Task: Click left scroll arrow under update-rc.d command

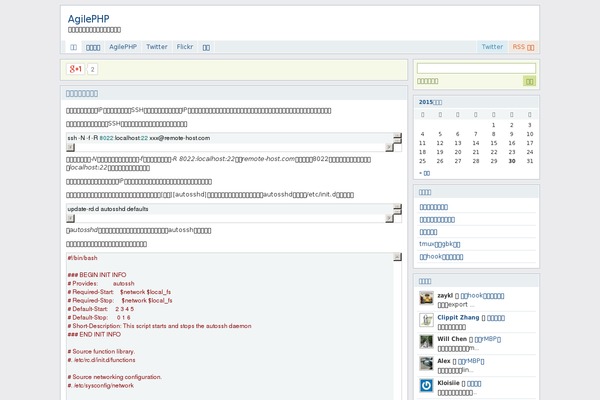Action: (70, 218)
